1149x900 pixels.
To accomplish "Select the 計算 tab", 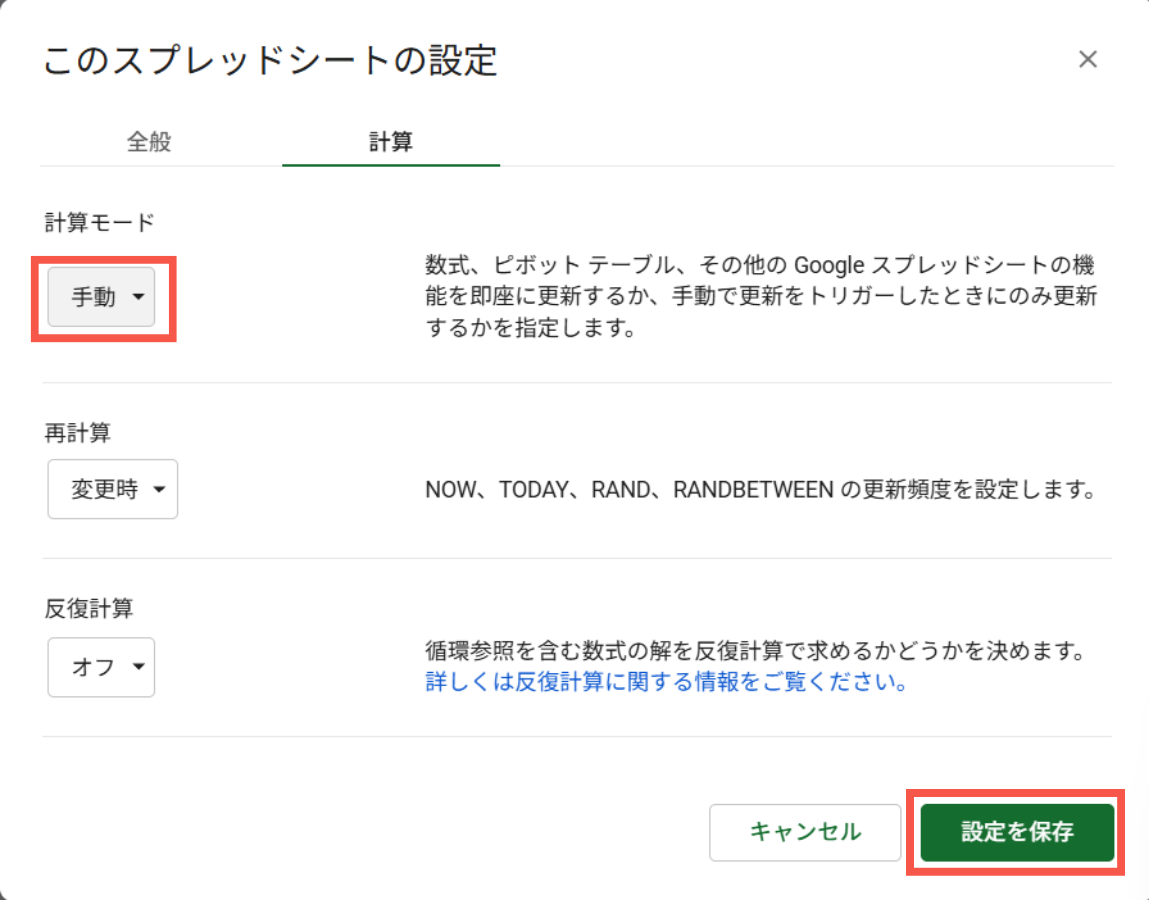I will pyautogui.click(x=391, y=141).
